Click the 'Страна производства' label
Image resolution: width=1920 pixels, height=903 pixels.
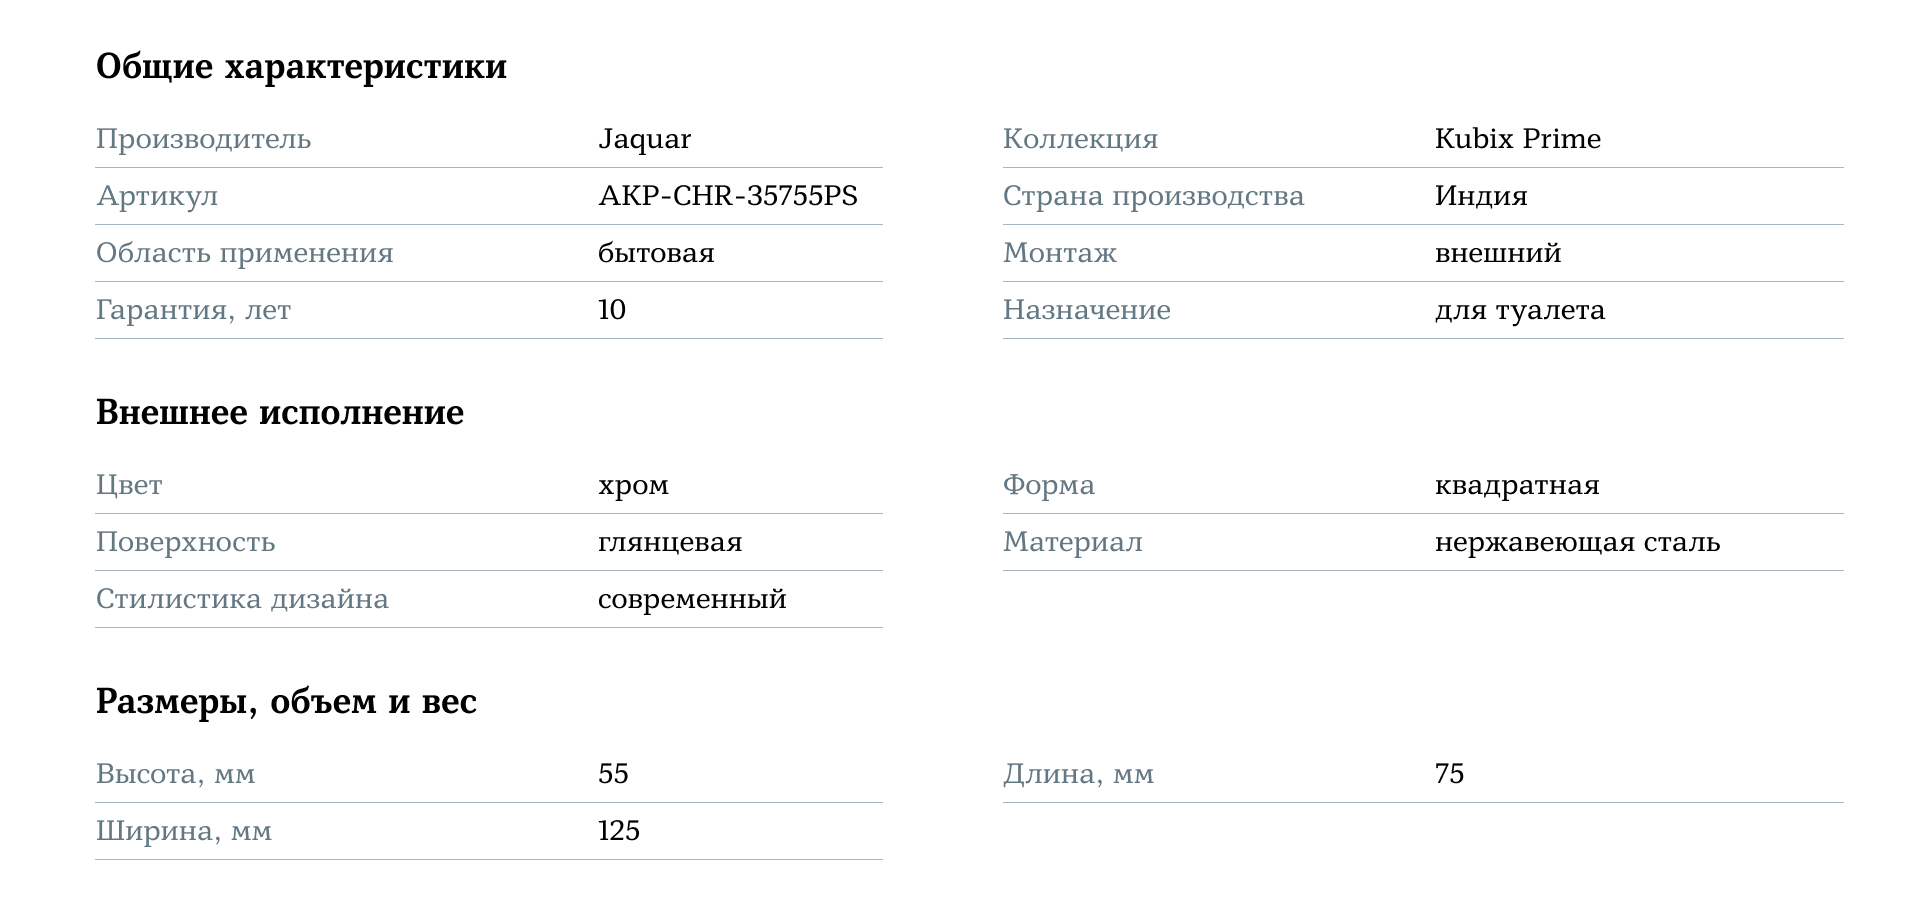(x=1153, y=196)
